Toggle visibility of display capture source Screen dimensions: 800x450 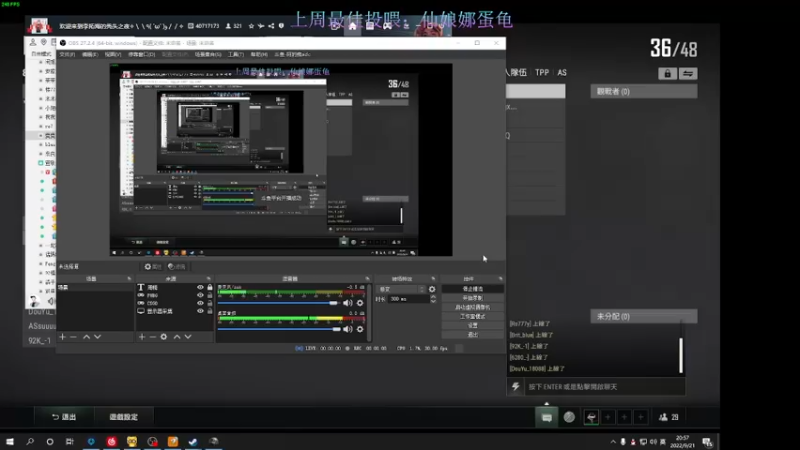point(200,311)
